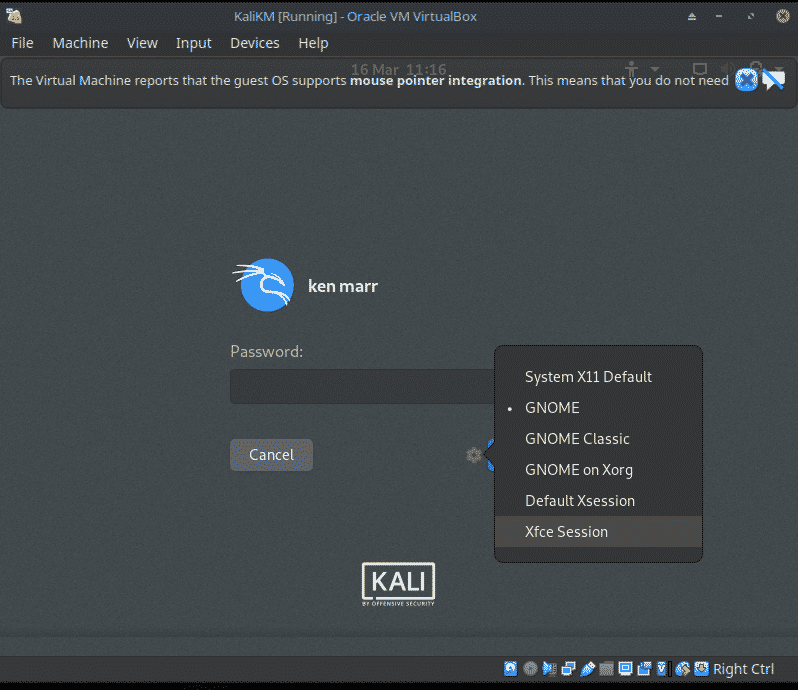Screen dimensions: 798x690
Task: Select GNOME Classic session
Action: pyautogui.click(x=577, y=439)
